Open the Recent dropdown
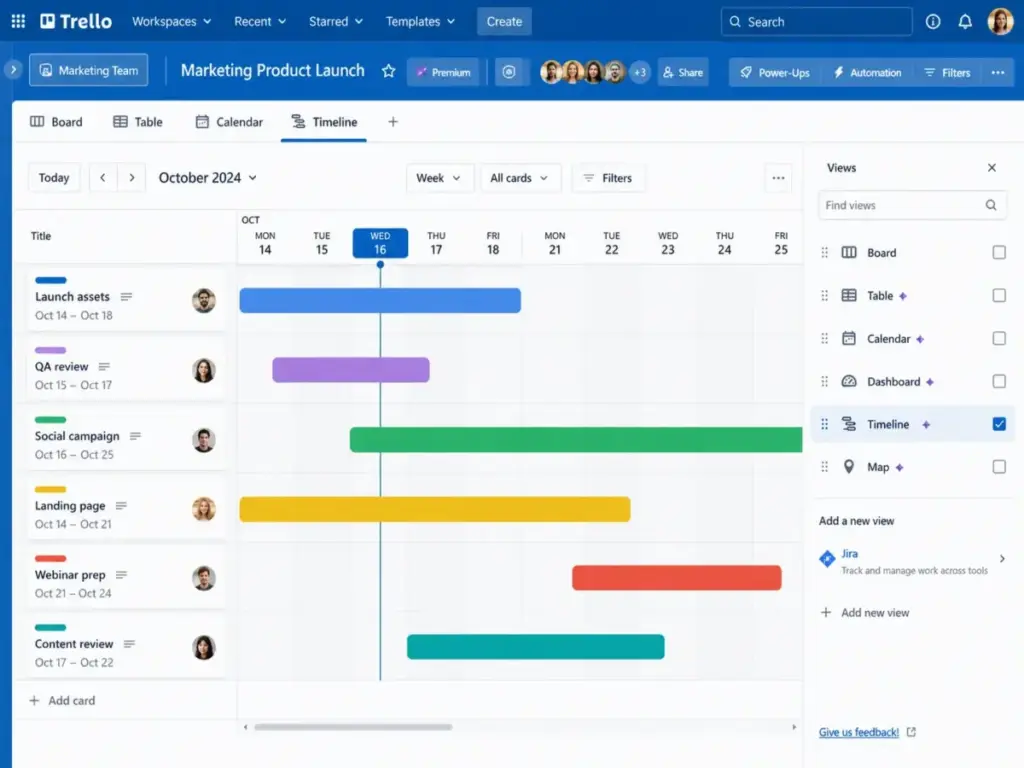Viewport: 1024px width, 768px height. click(x=260, y=22)
